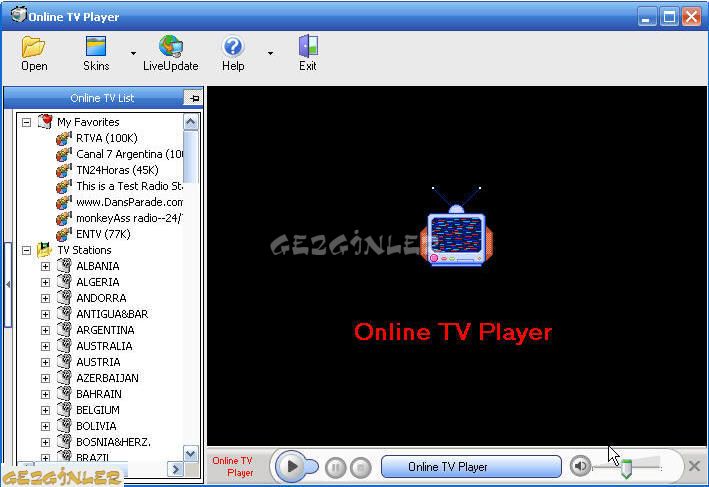The height and width of the screenshot is (487, 709).
Task: Mute audio with speaker icon
Action: click(580, 466)
